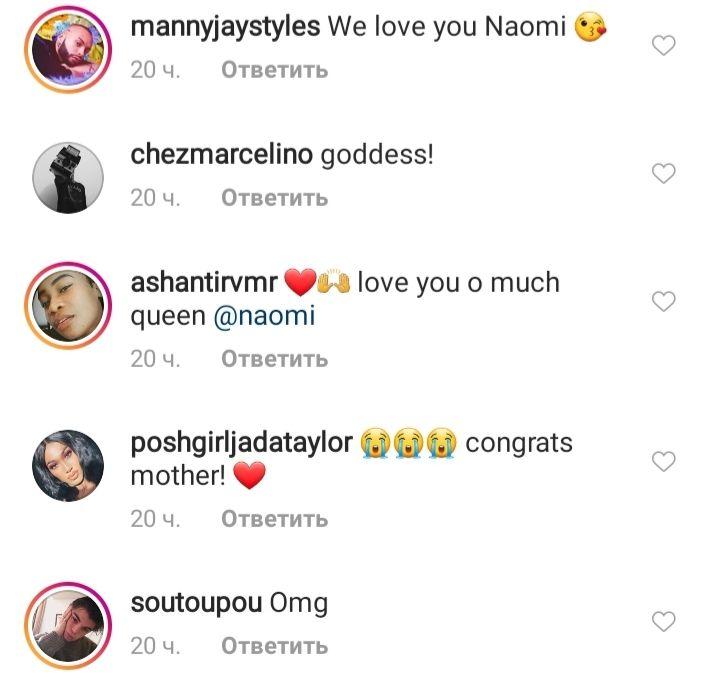Go to mannyjaystyles username link
Screen dimensions: 719x680
point(225,28)
